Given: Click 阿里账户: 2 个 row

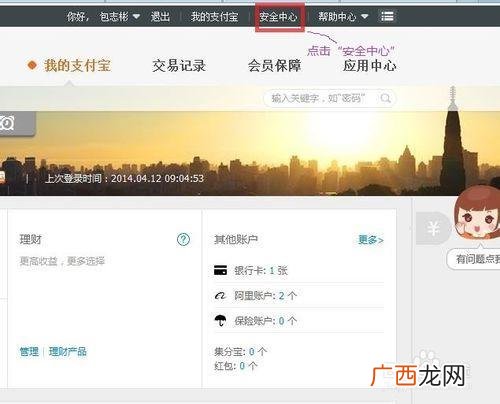Looking at the screenshot, I should tap(299, 295).
